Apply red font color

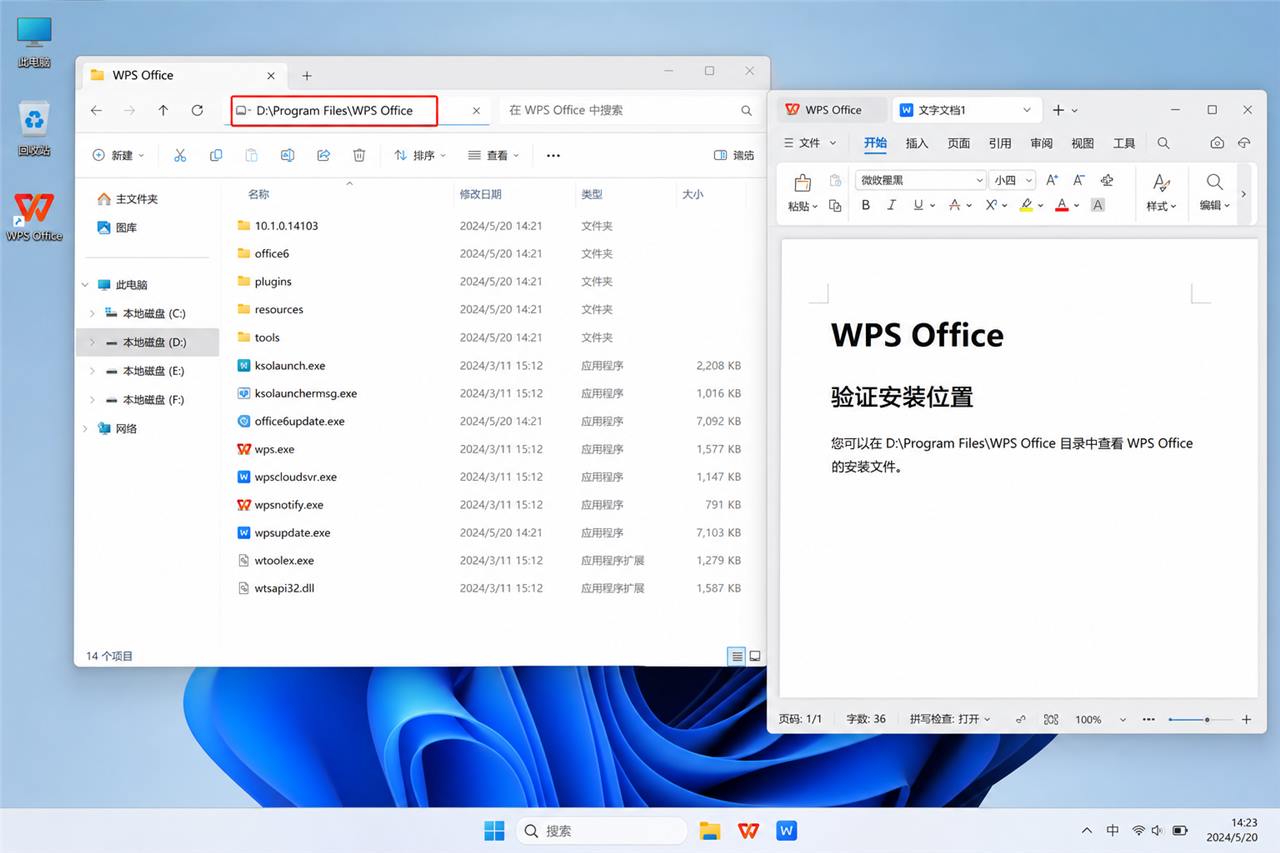click(x=1061, y=205)
